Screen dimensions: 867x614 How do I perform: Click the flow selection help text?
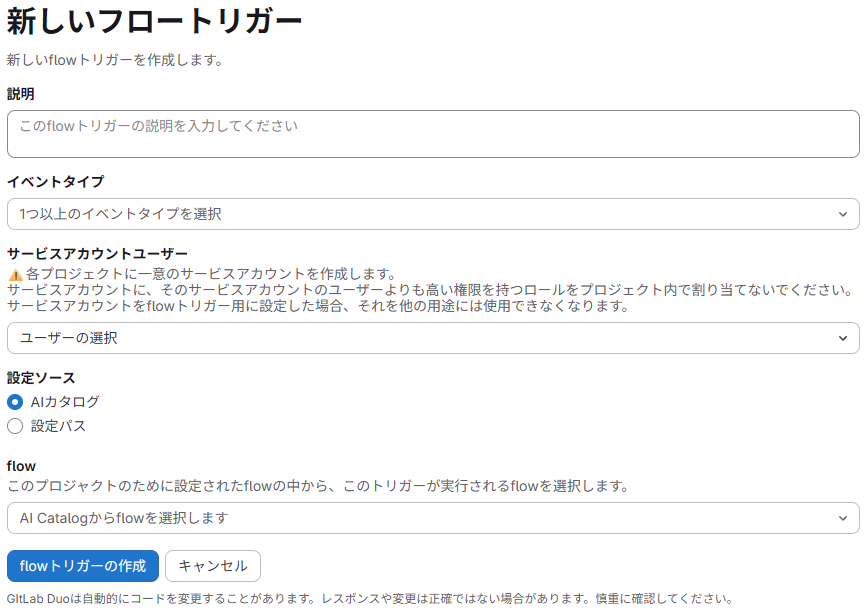coord(317,486)
